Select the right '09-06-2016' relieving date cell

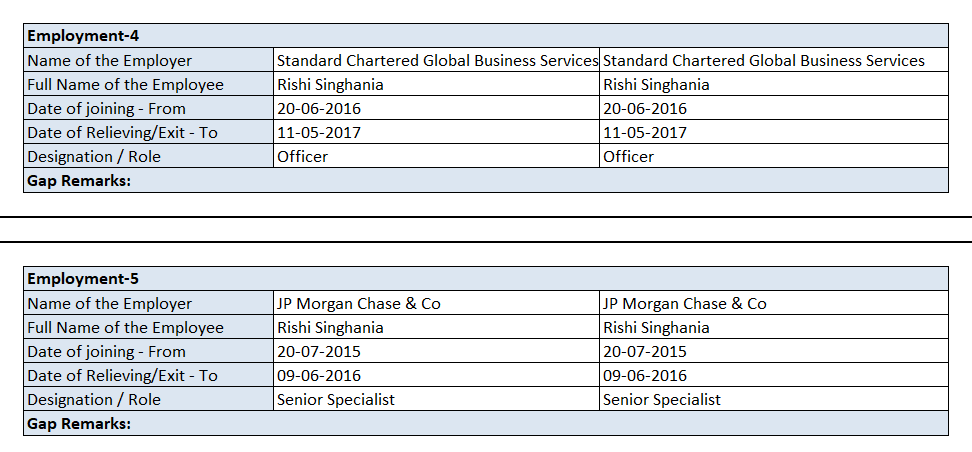point(645,375)
